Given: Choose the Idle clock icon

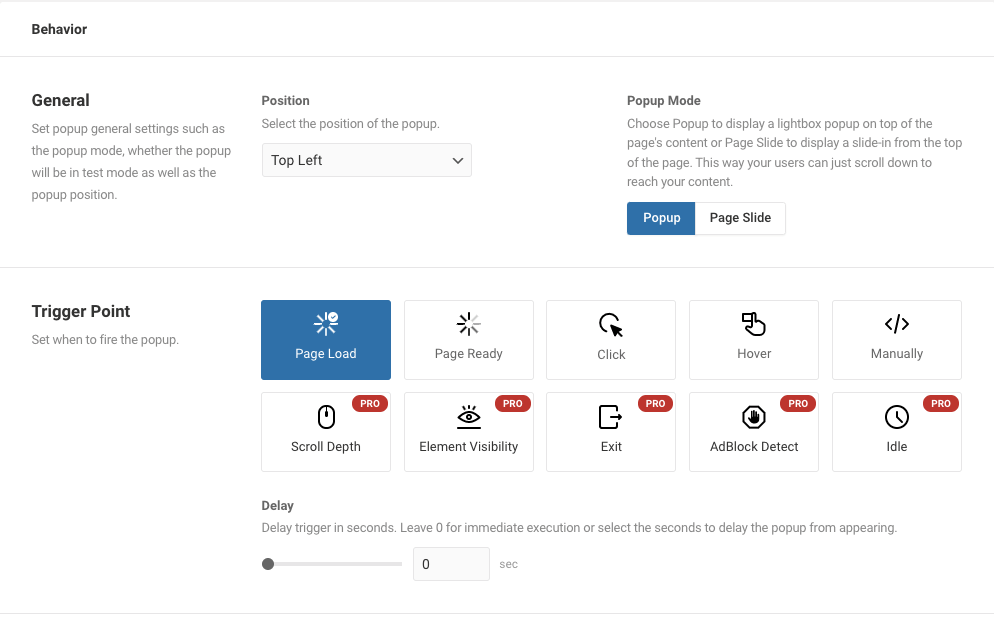Looking at the screenshot, I should (896, 417).
